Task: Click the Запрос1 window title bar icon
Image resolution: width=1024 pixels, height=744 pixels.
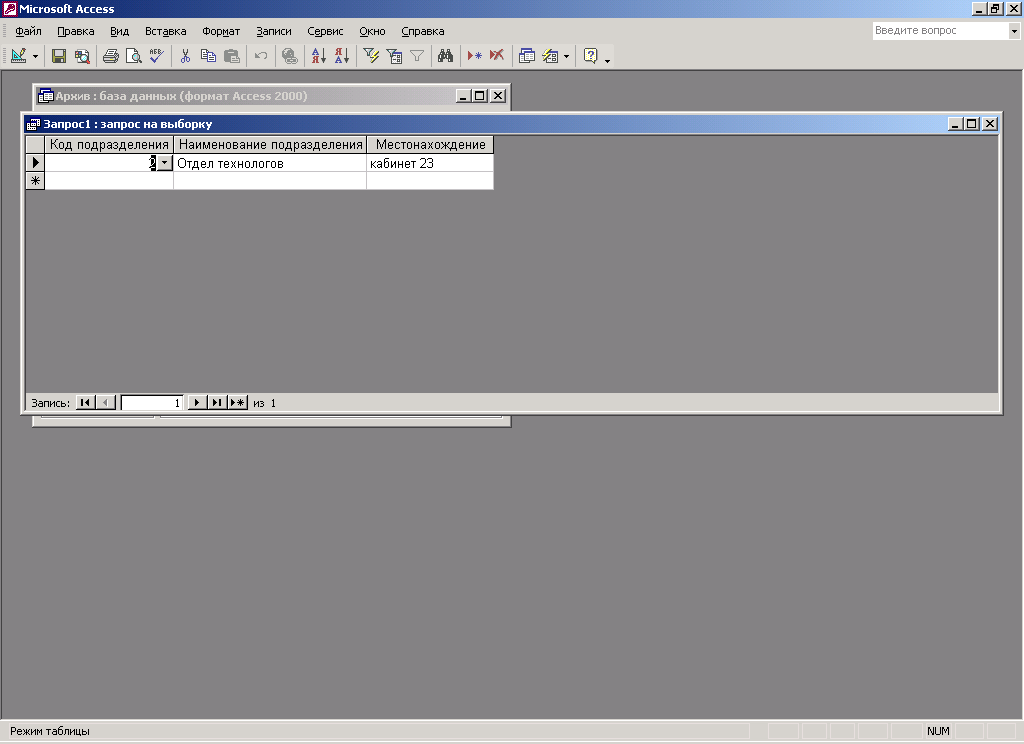Action: [33, 124]
